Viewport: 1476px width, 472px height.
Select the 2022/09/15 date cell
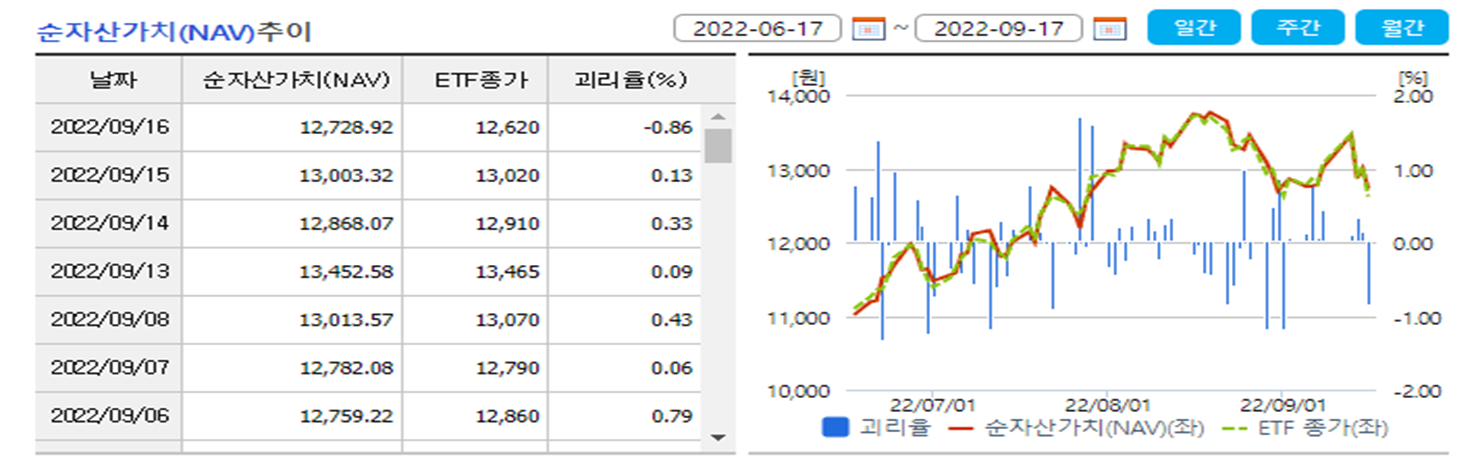click(x=110, y=176)
